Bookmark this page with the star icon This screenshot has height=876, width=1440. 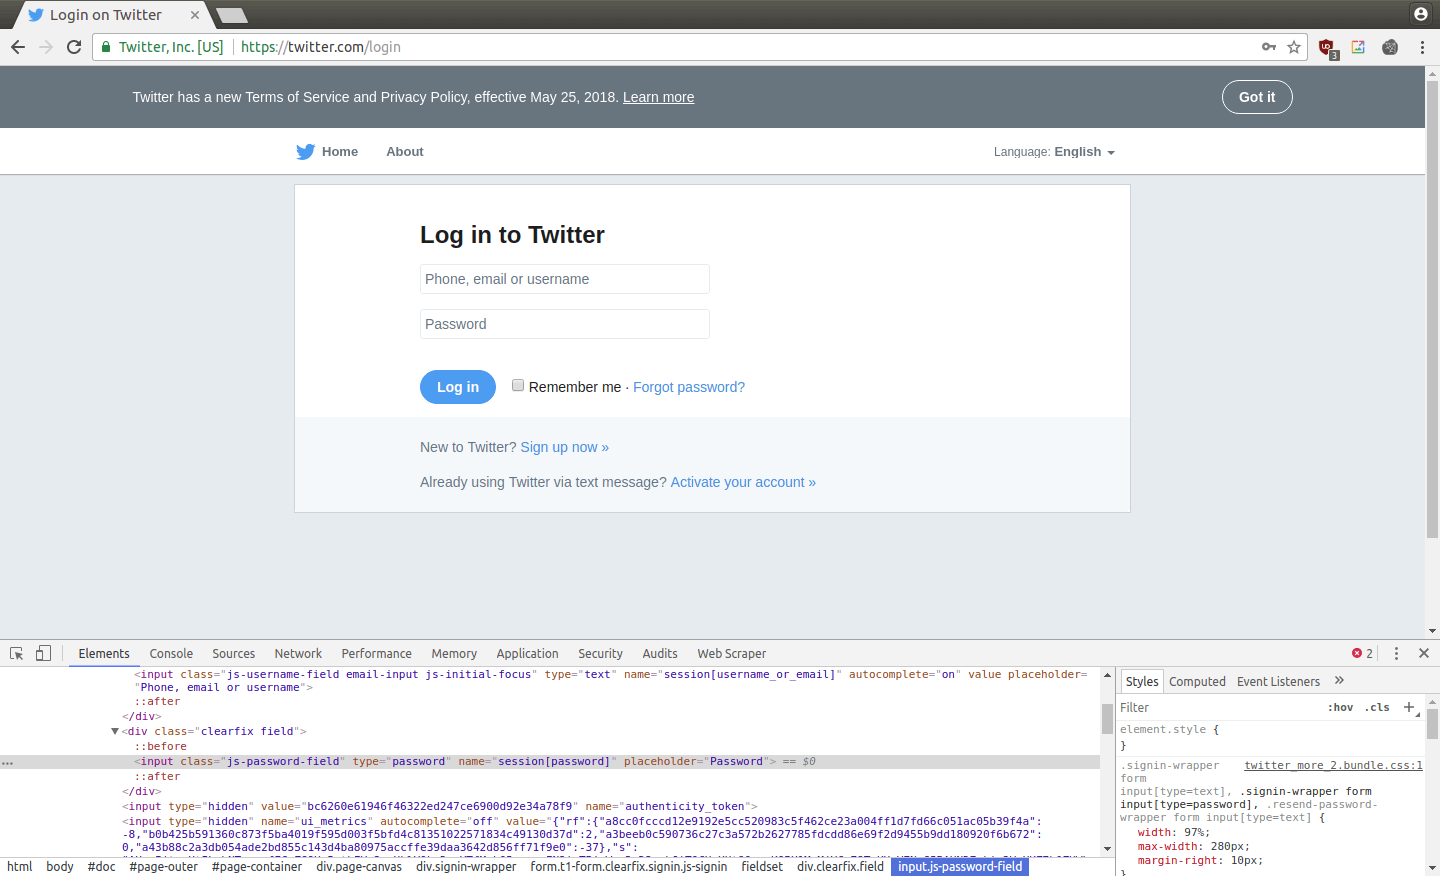click(x=1294, y=47)
